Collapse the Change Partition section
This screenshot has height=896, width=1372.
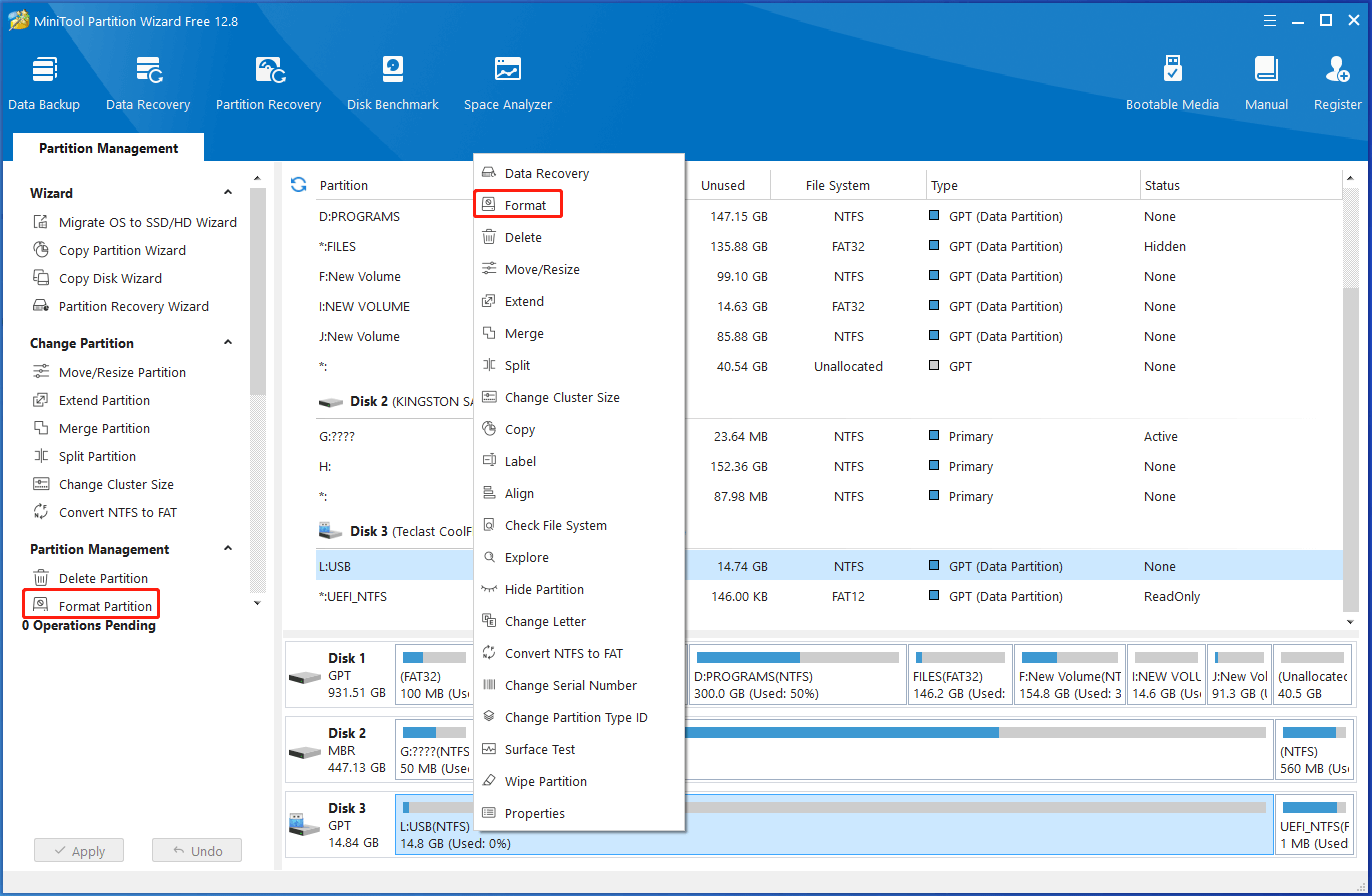click(x=228, y=343)
